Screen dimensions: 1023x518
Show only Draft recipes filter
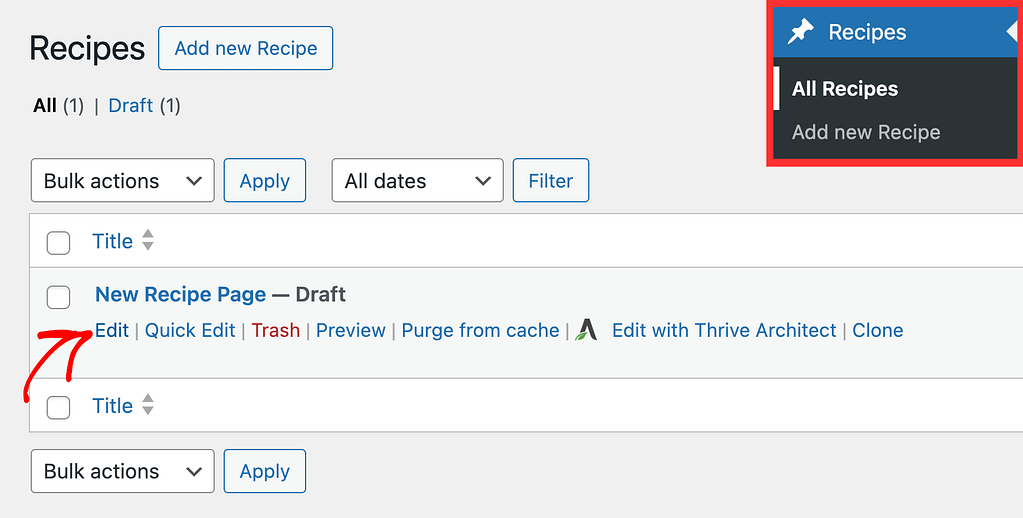(130, 106)
